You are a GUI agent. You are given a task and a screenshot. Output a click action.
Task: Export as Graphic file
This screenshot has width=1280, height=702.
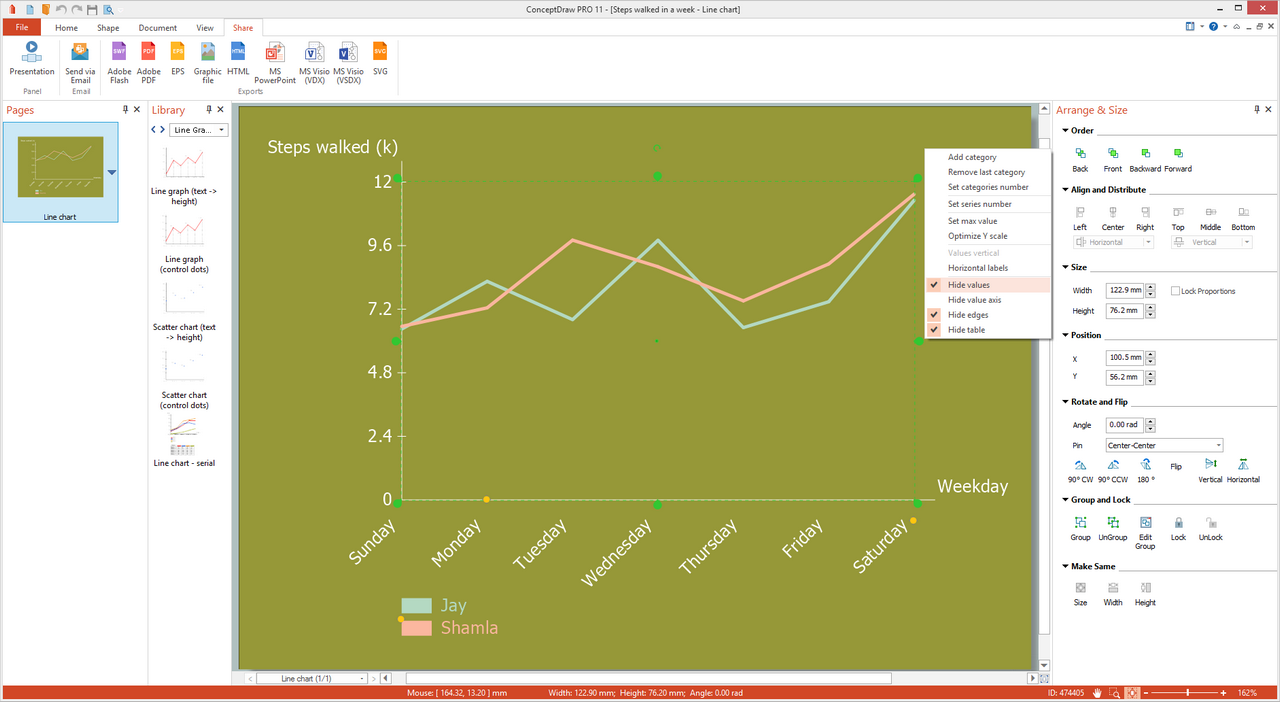pyautogui.click(x=207, y=62)
